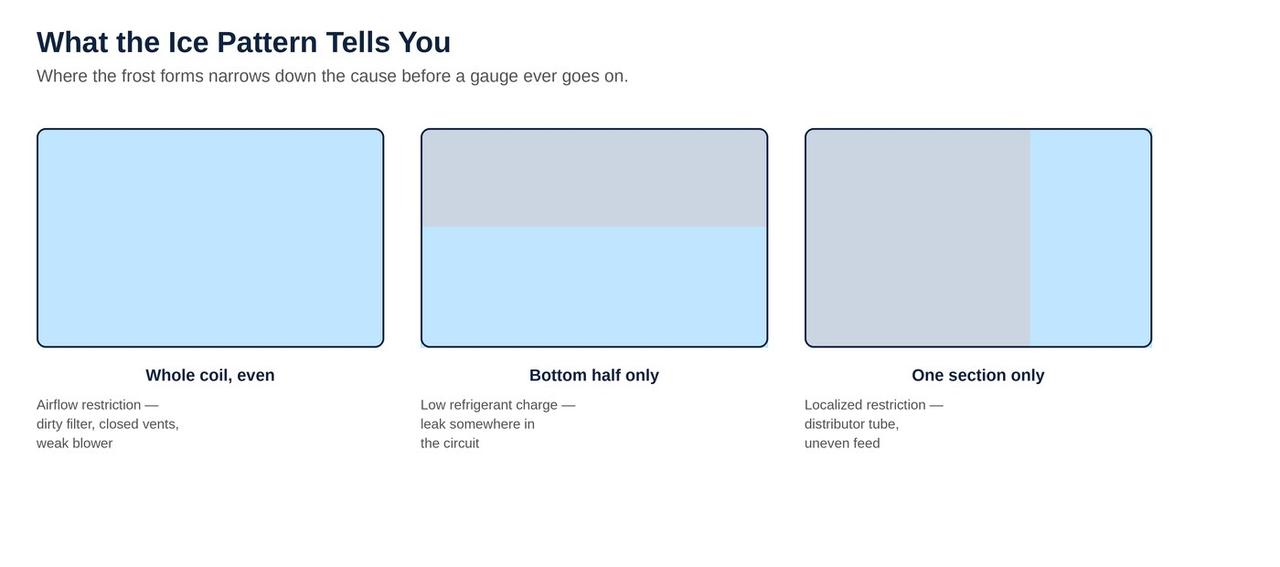Click the 'Localized restriction —' text line
Screen dimensions: 1280x567
point(874,405)
